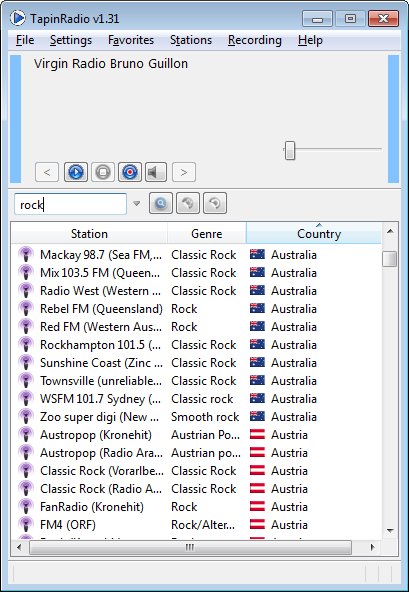Viewport: 409px width, 592px height.
Task: Open the search history dropdown arrow
Action: pyautogui.click(x=136, y=204)
